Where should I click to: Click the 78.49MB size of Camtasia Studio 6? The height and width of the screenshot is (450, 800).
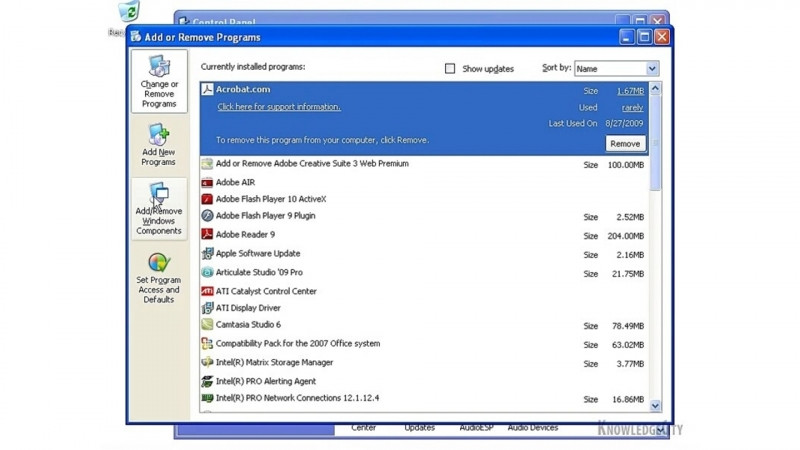[x=628, y=326]
